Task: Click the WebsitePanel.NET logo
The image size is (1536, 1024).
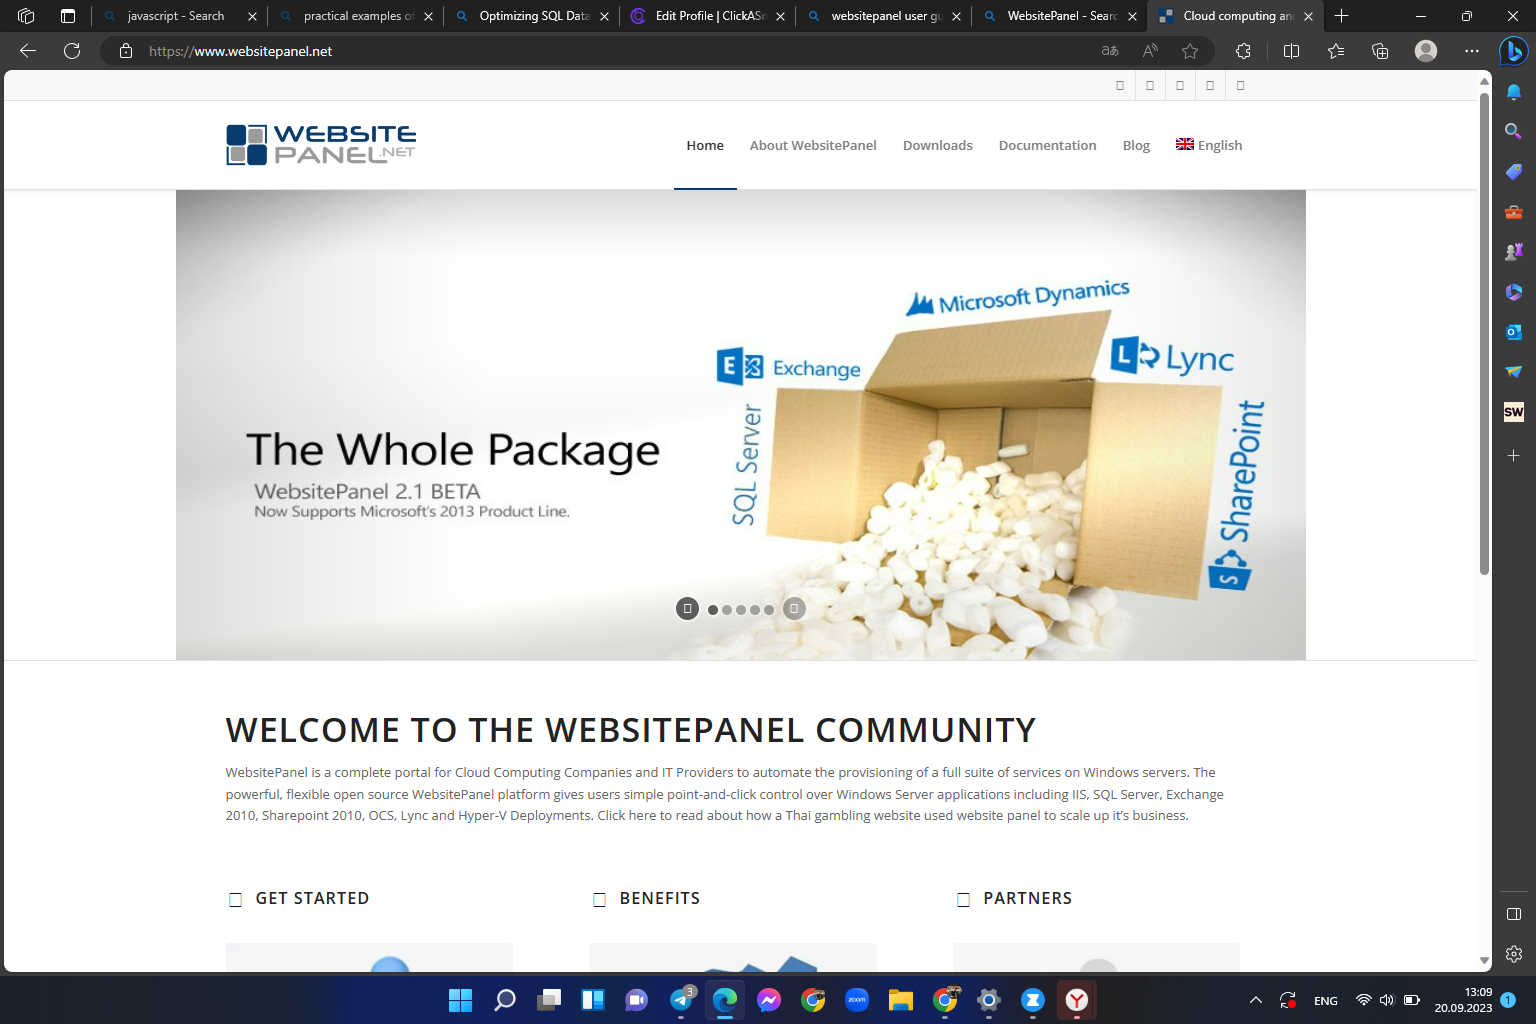Action: (x=321, y=145)
